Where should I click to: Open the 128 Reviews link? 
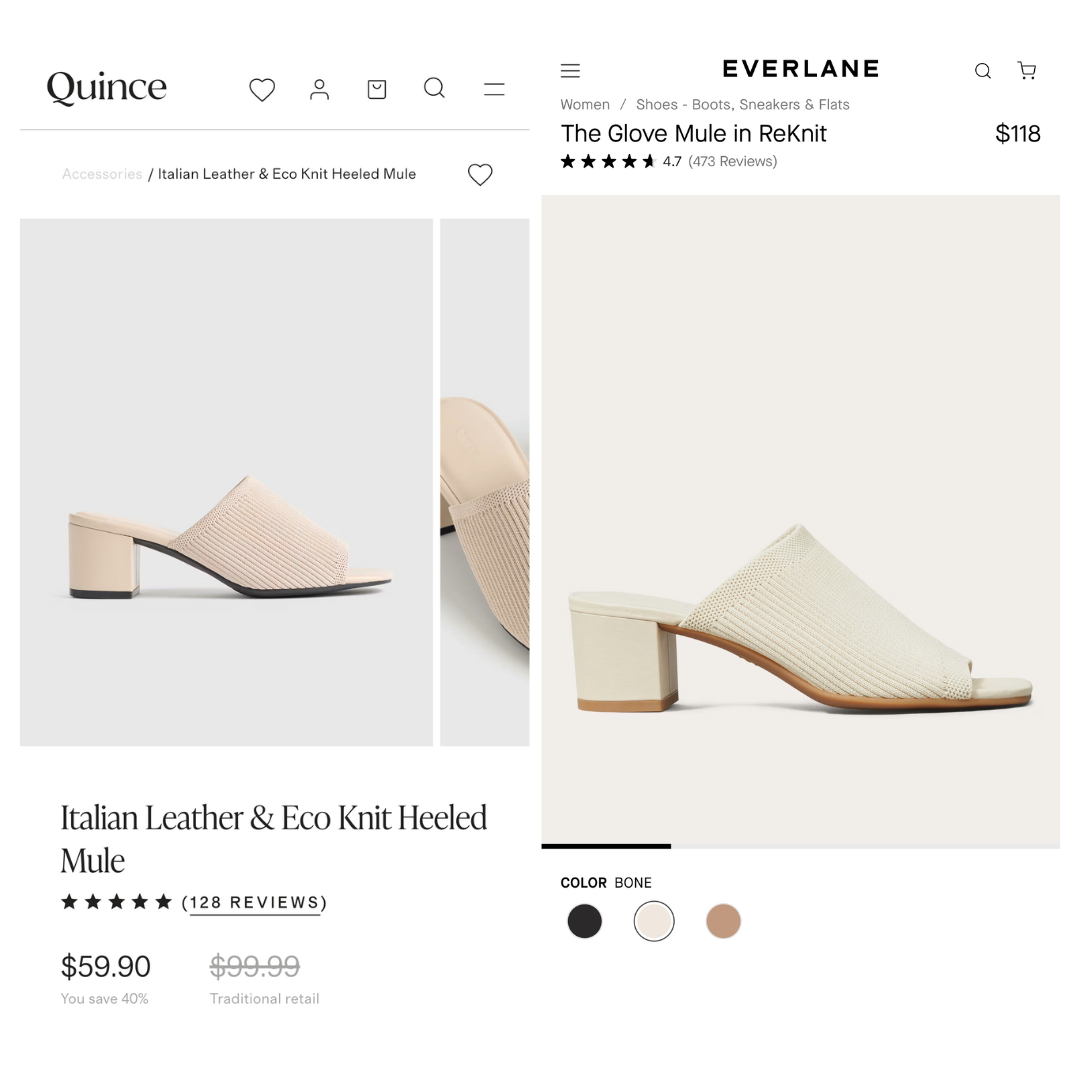pyautogui.click(x=257, y=903)
